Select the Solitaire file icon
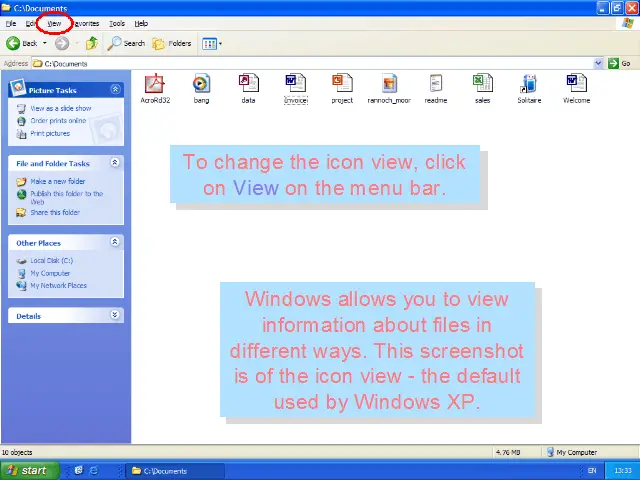640x480 pixels. pos(529,83)
